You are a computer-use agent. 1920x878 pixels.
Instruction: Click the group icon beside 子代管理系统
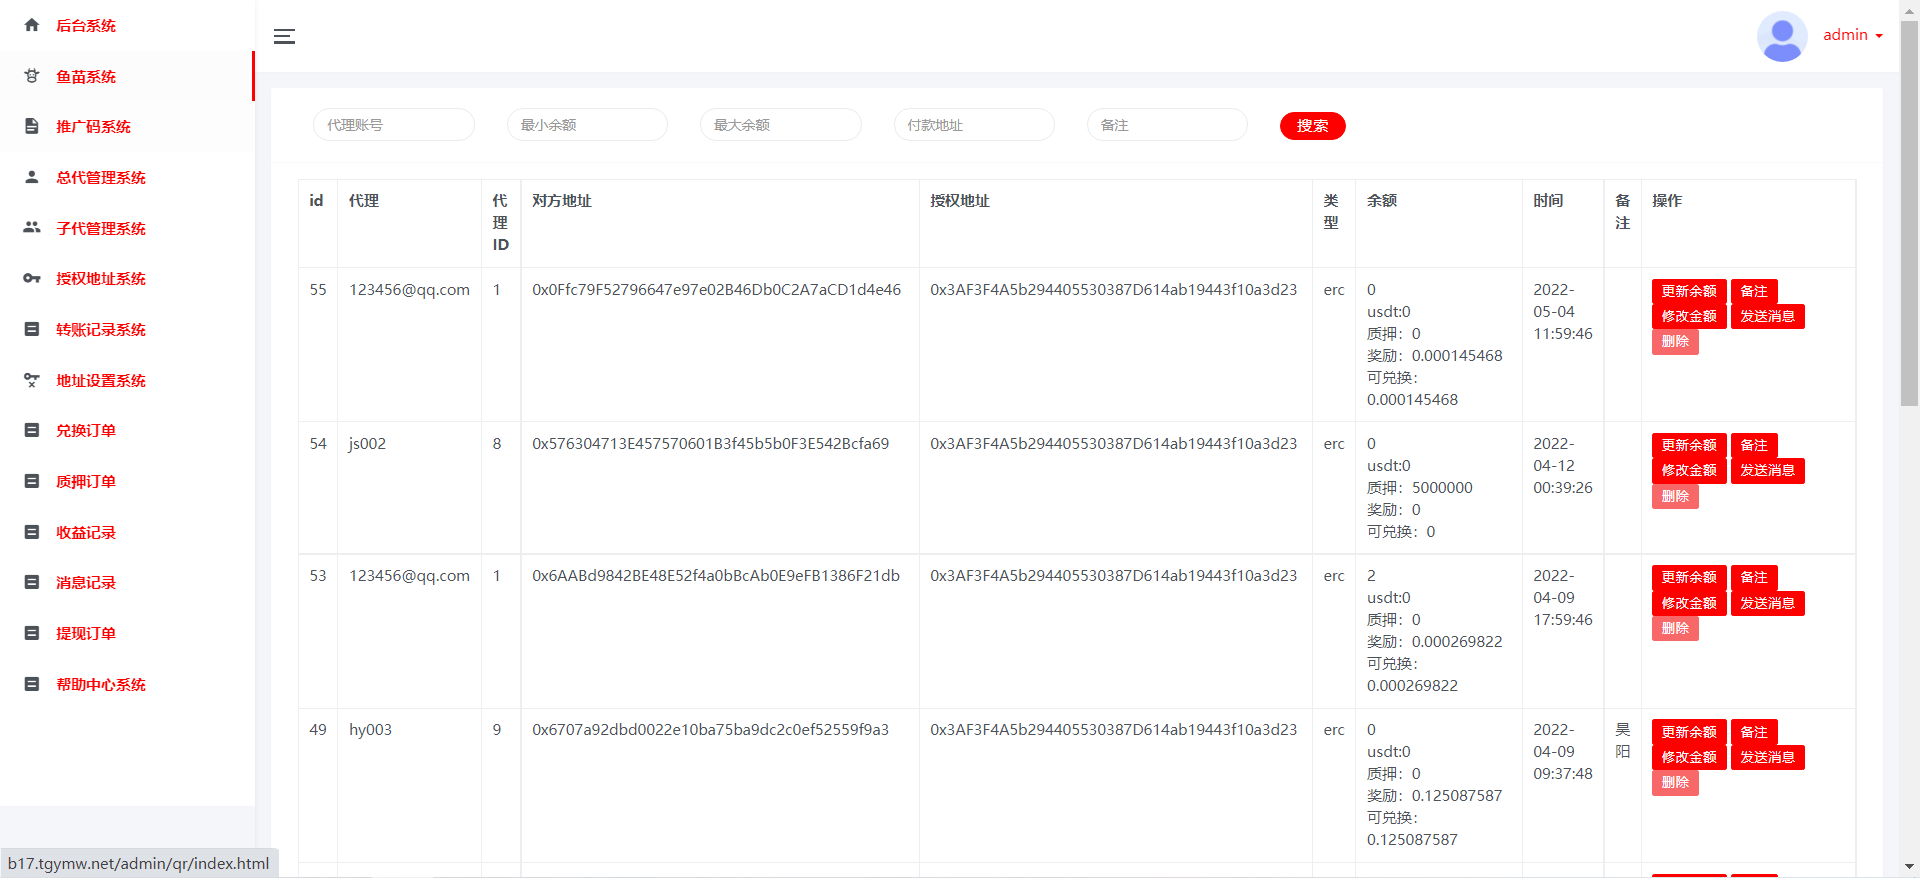32,228
